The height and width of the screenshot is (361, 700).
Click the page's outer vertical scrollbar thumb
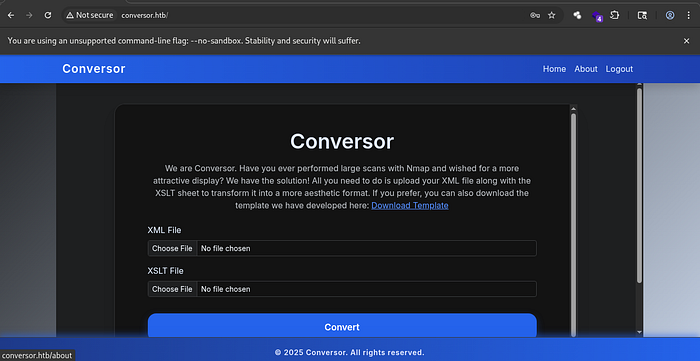tap(639, 185)
